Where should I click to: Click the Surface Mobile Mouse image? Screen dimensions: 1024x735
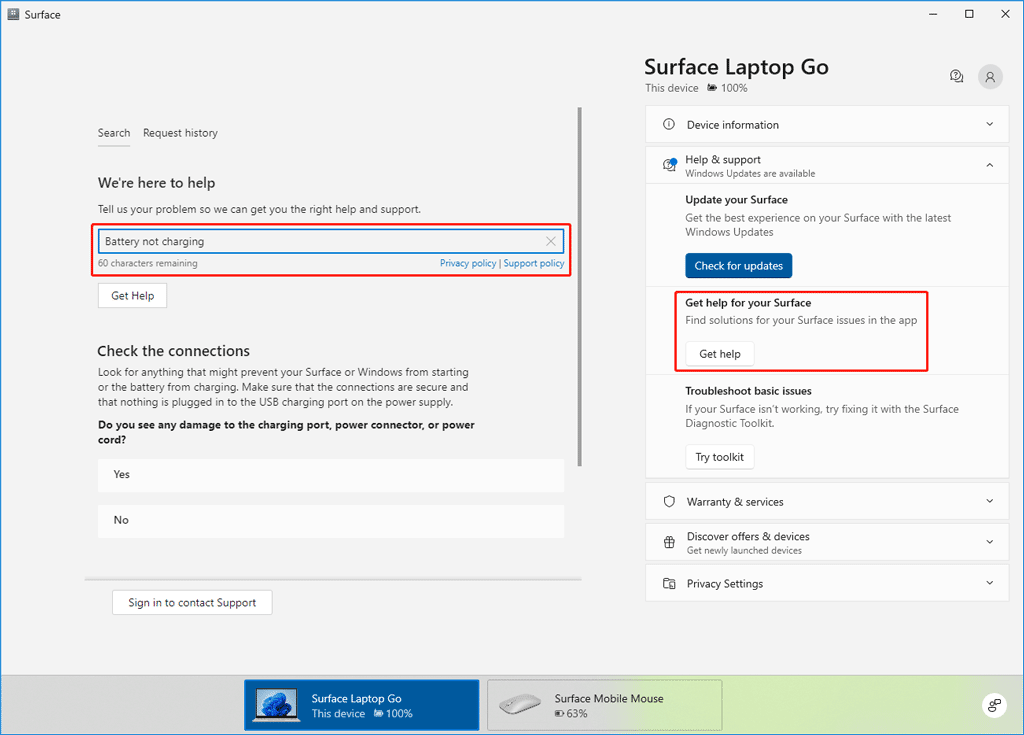click(x=519, y=705)
